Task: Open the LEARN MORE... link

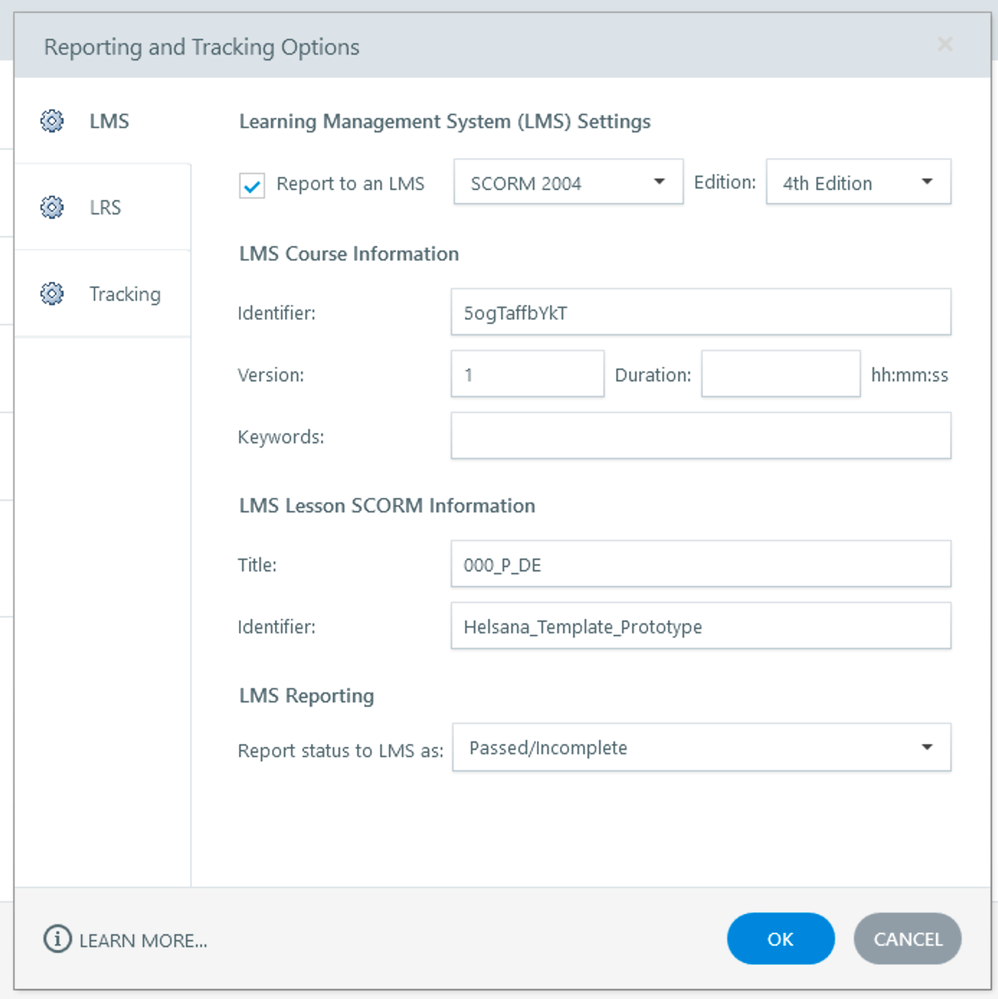Action: 143,941
